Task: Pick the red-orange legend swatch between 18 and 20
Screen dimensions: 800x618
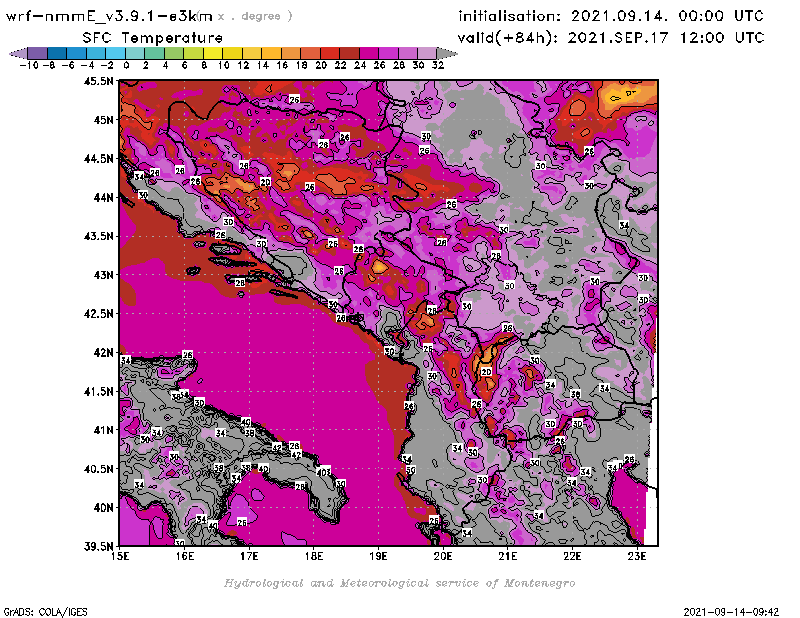Action: pos(311,53)
